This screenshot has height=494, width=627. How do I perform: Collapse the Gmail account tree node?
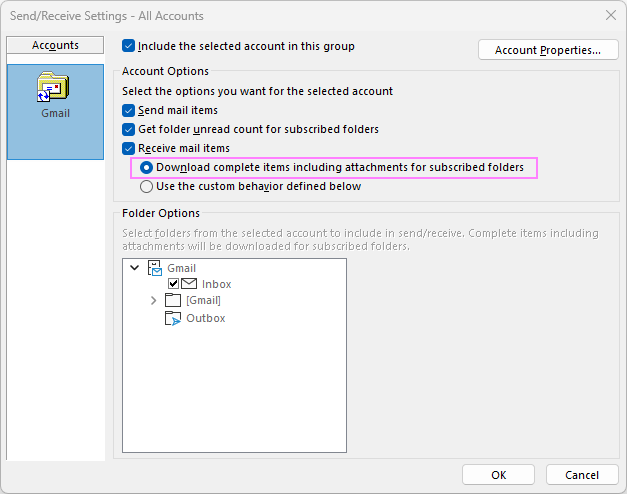tap(135, 268)
